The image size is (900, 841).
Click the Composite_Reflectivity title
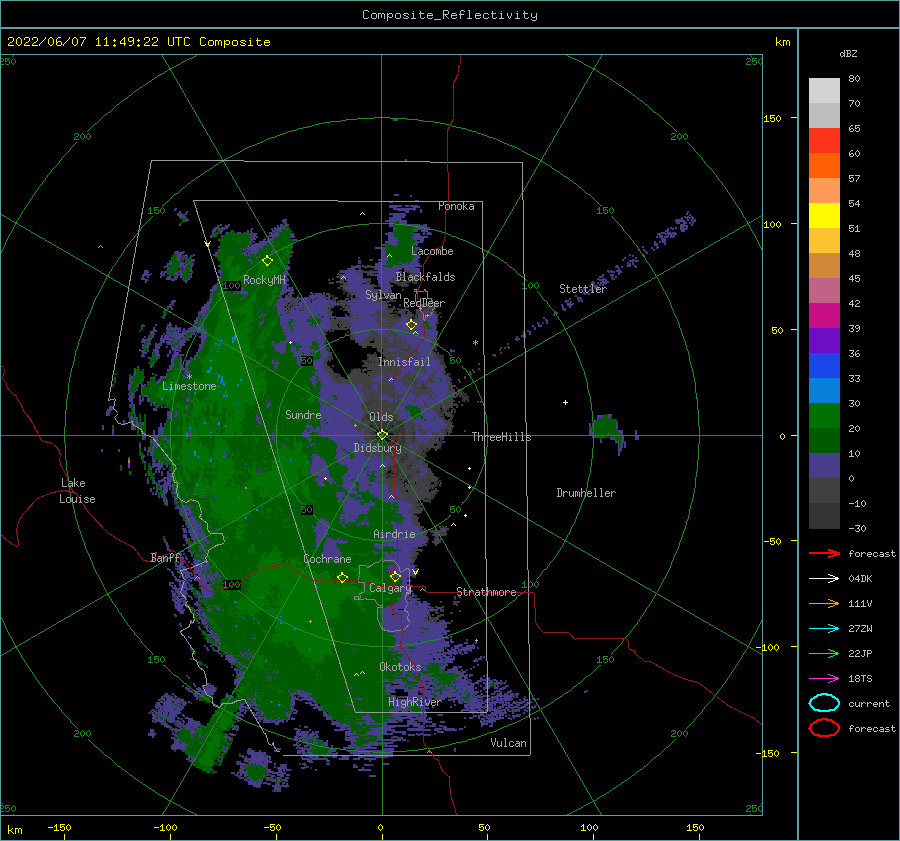click(450, 15)
